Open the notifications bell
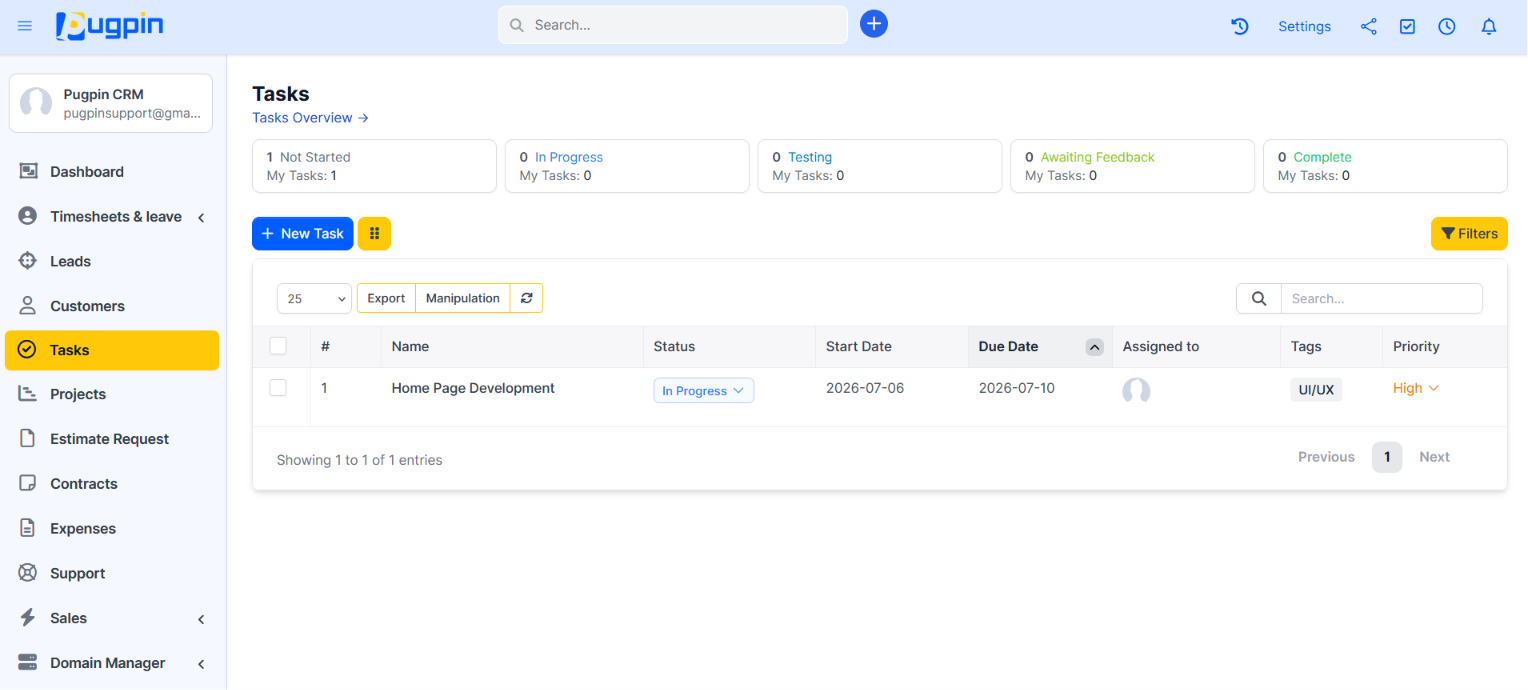This screenshot has height=690, width=1528. pos(1489,27)
